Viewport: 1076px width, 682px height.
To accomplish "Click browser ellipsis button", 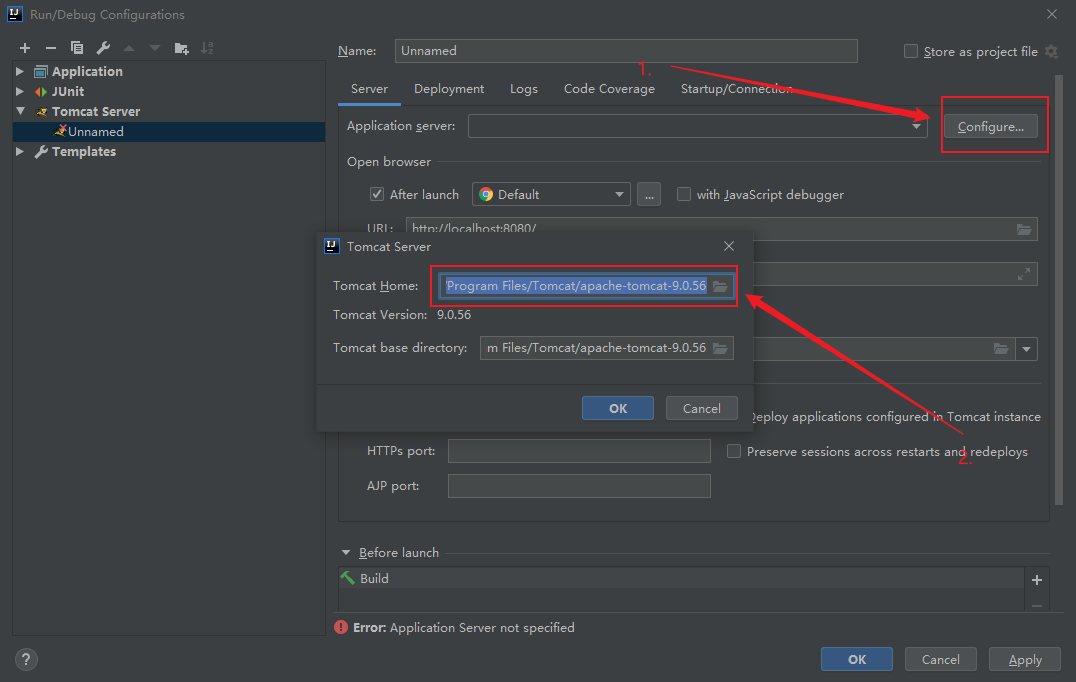I will click(x=649, y=194).
